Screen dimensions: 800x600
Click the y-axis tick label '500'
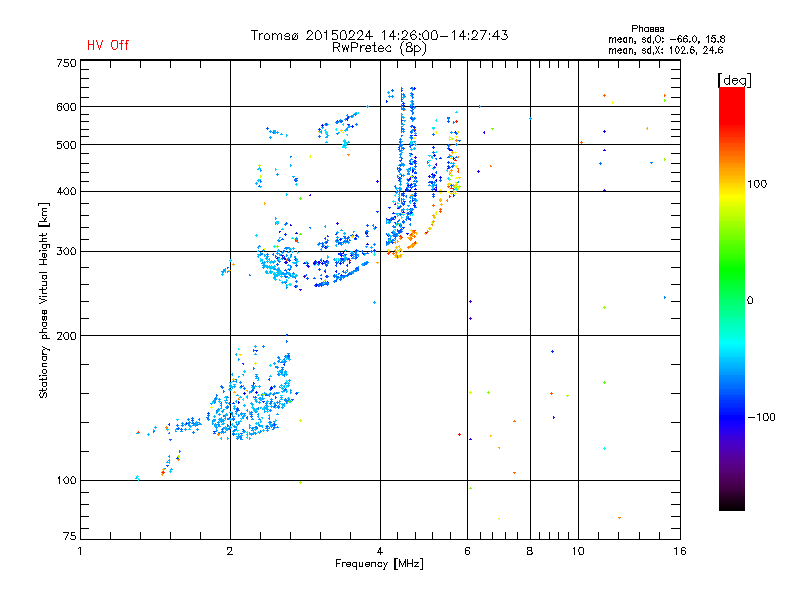[67, 145]
